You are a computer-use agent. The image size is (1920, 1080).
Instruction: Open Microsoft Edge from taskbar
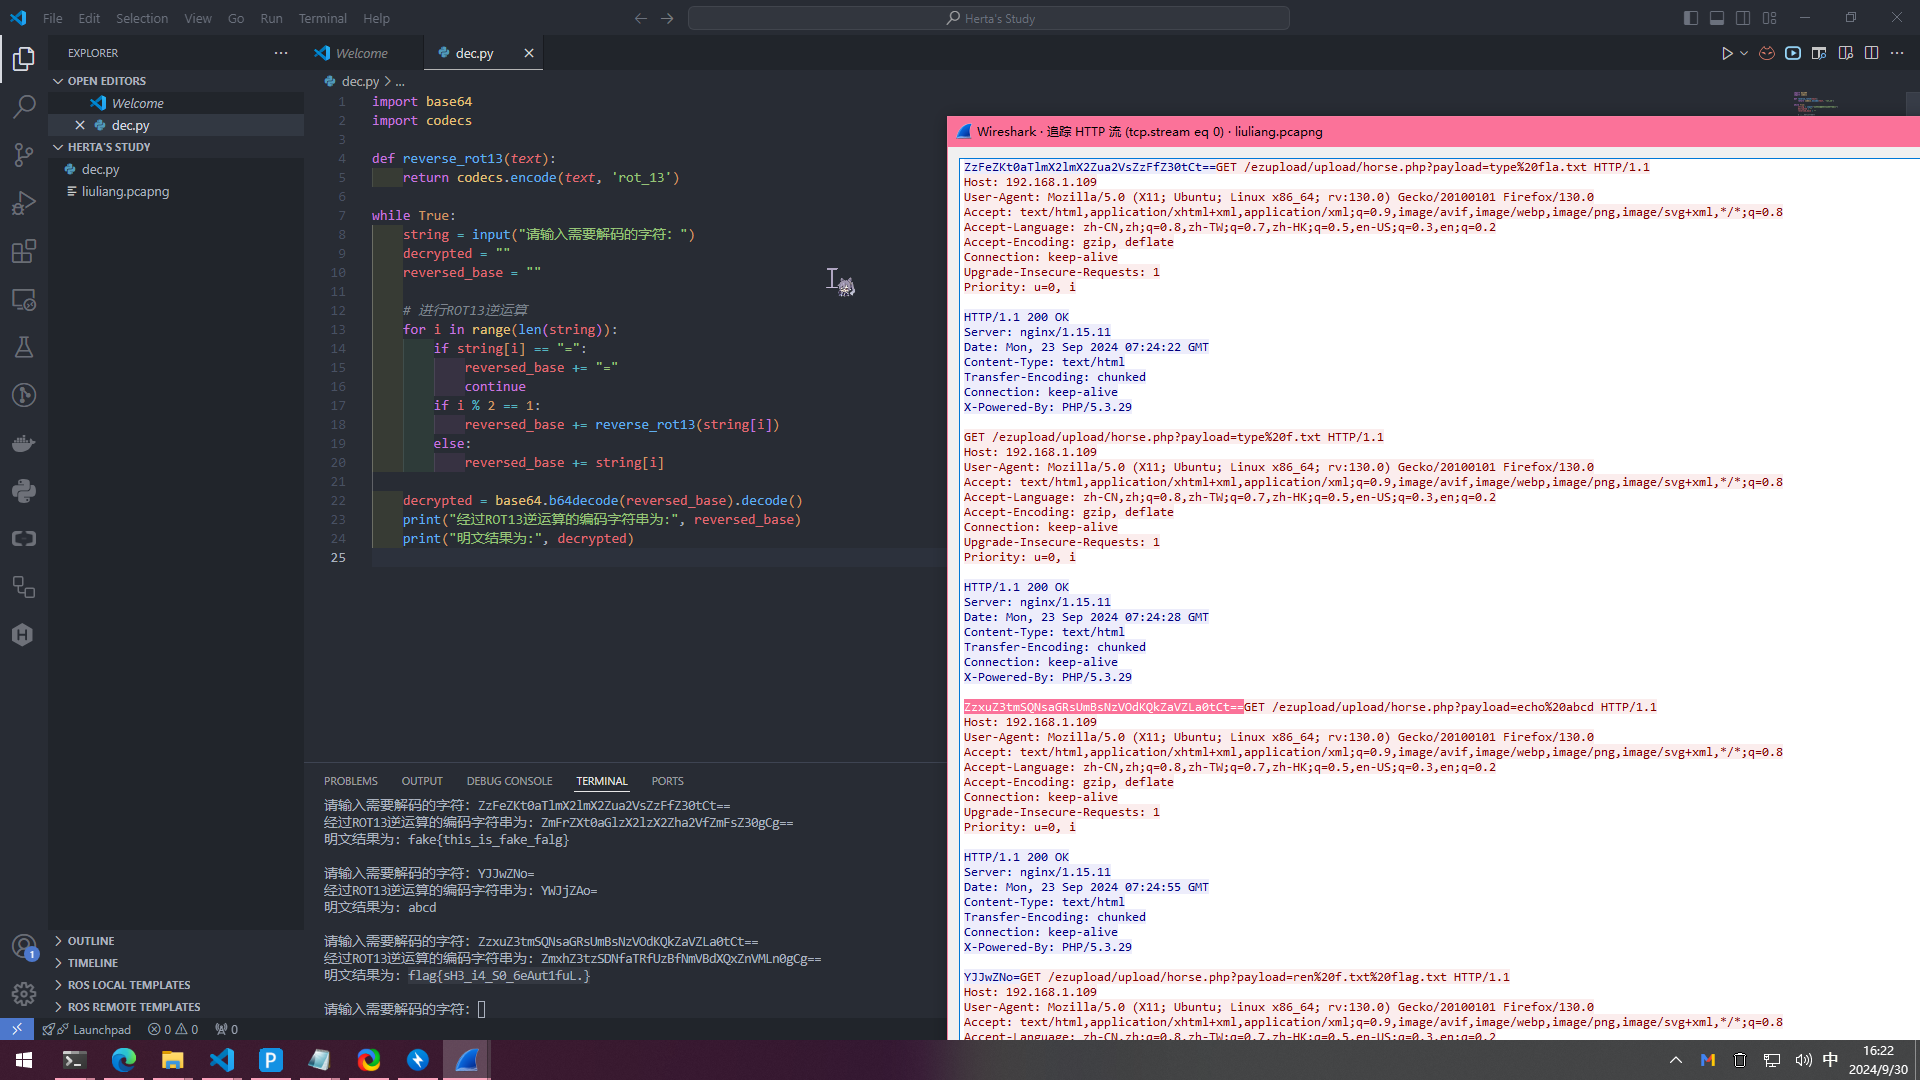click(124, 1060)
